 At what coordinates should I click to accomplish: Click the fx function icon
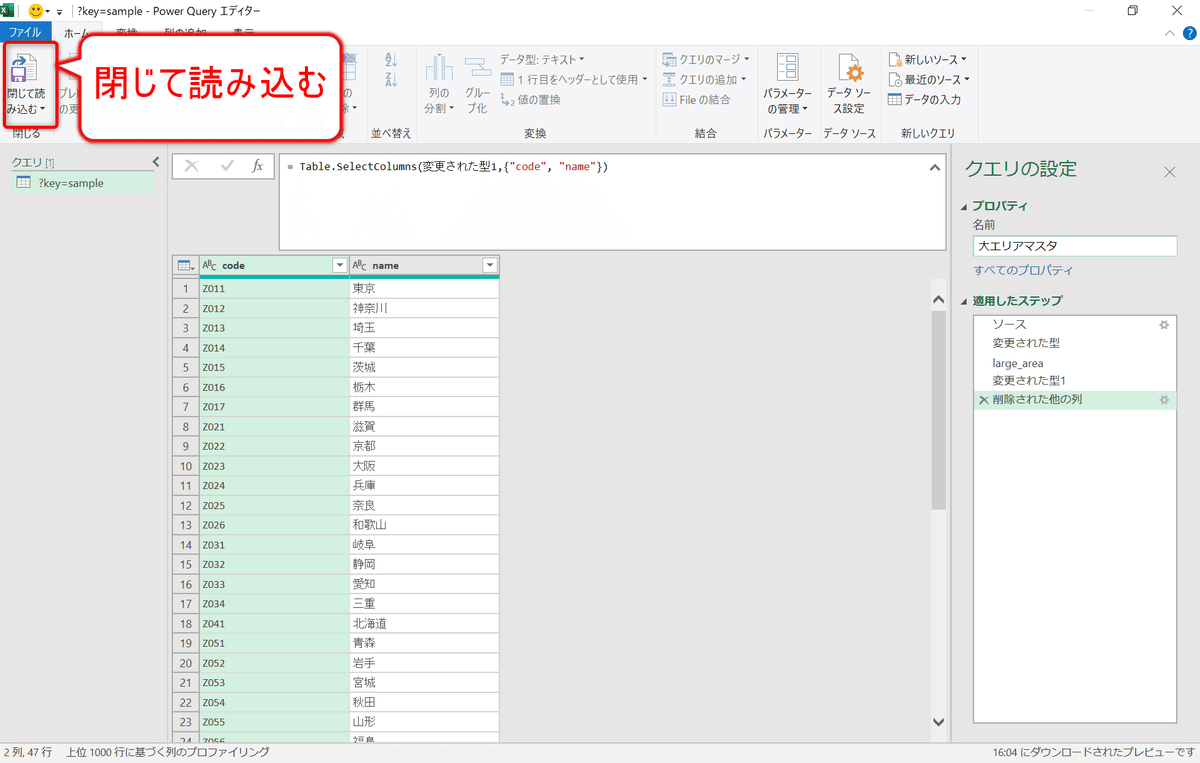point(257,166)
